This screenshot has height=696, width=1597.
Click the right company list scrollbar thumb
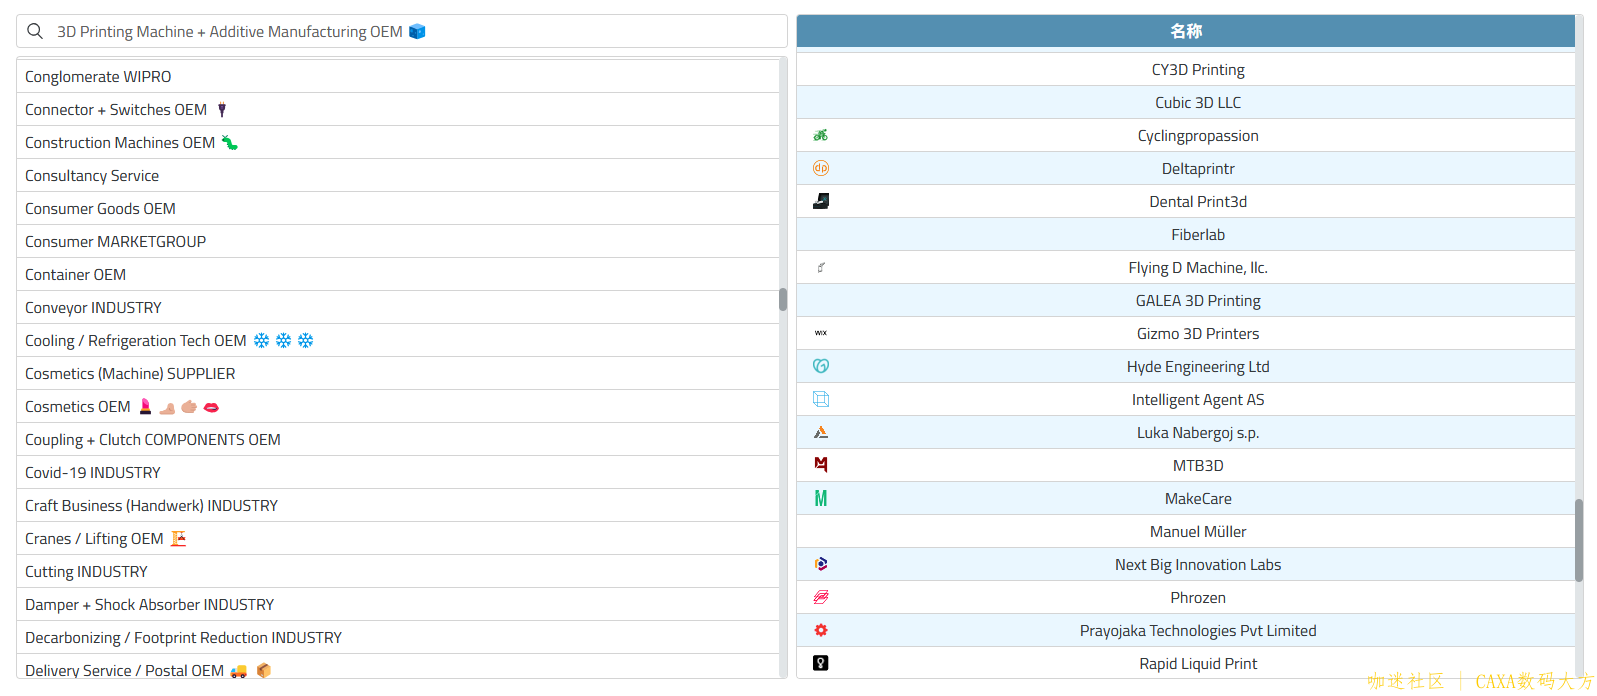[x=1579, y=540]
